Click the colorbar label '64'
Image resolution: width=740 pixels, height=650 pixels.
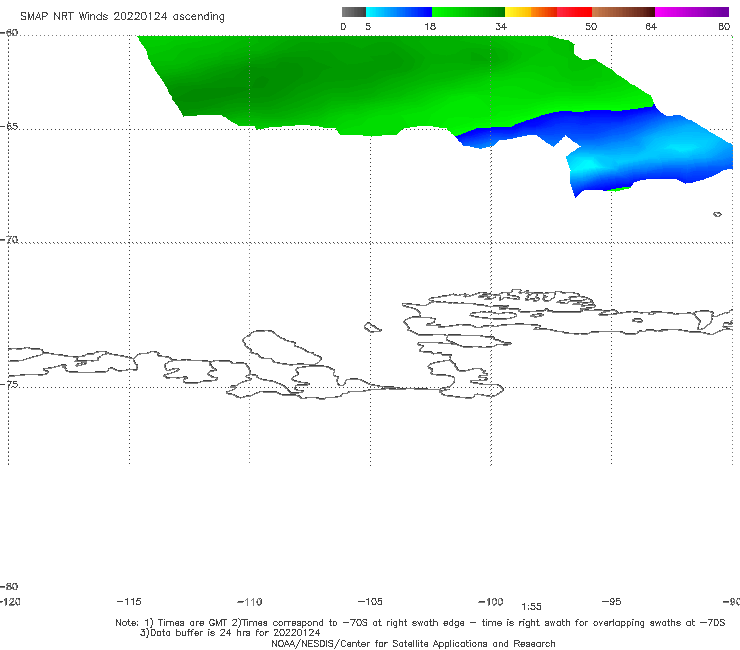point(651,26)
